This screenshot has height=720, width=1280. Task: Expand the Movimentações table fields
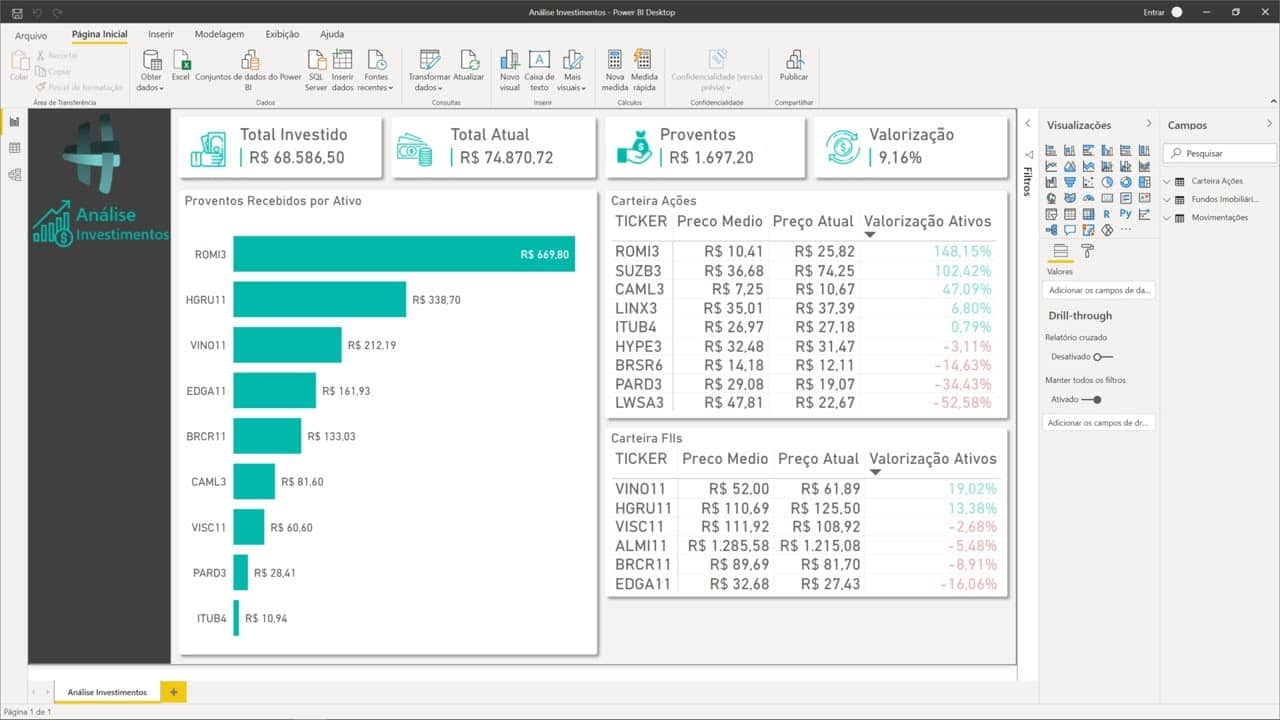coord(1168,217)
